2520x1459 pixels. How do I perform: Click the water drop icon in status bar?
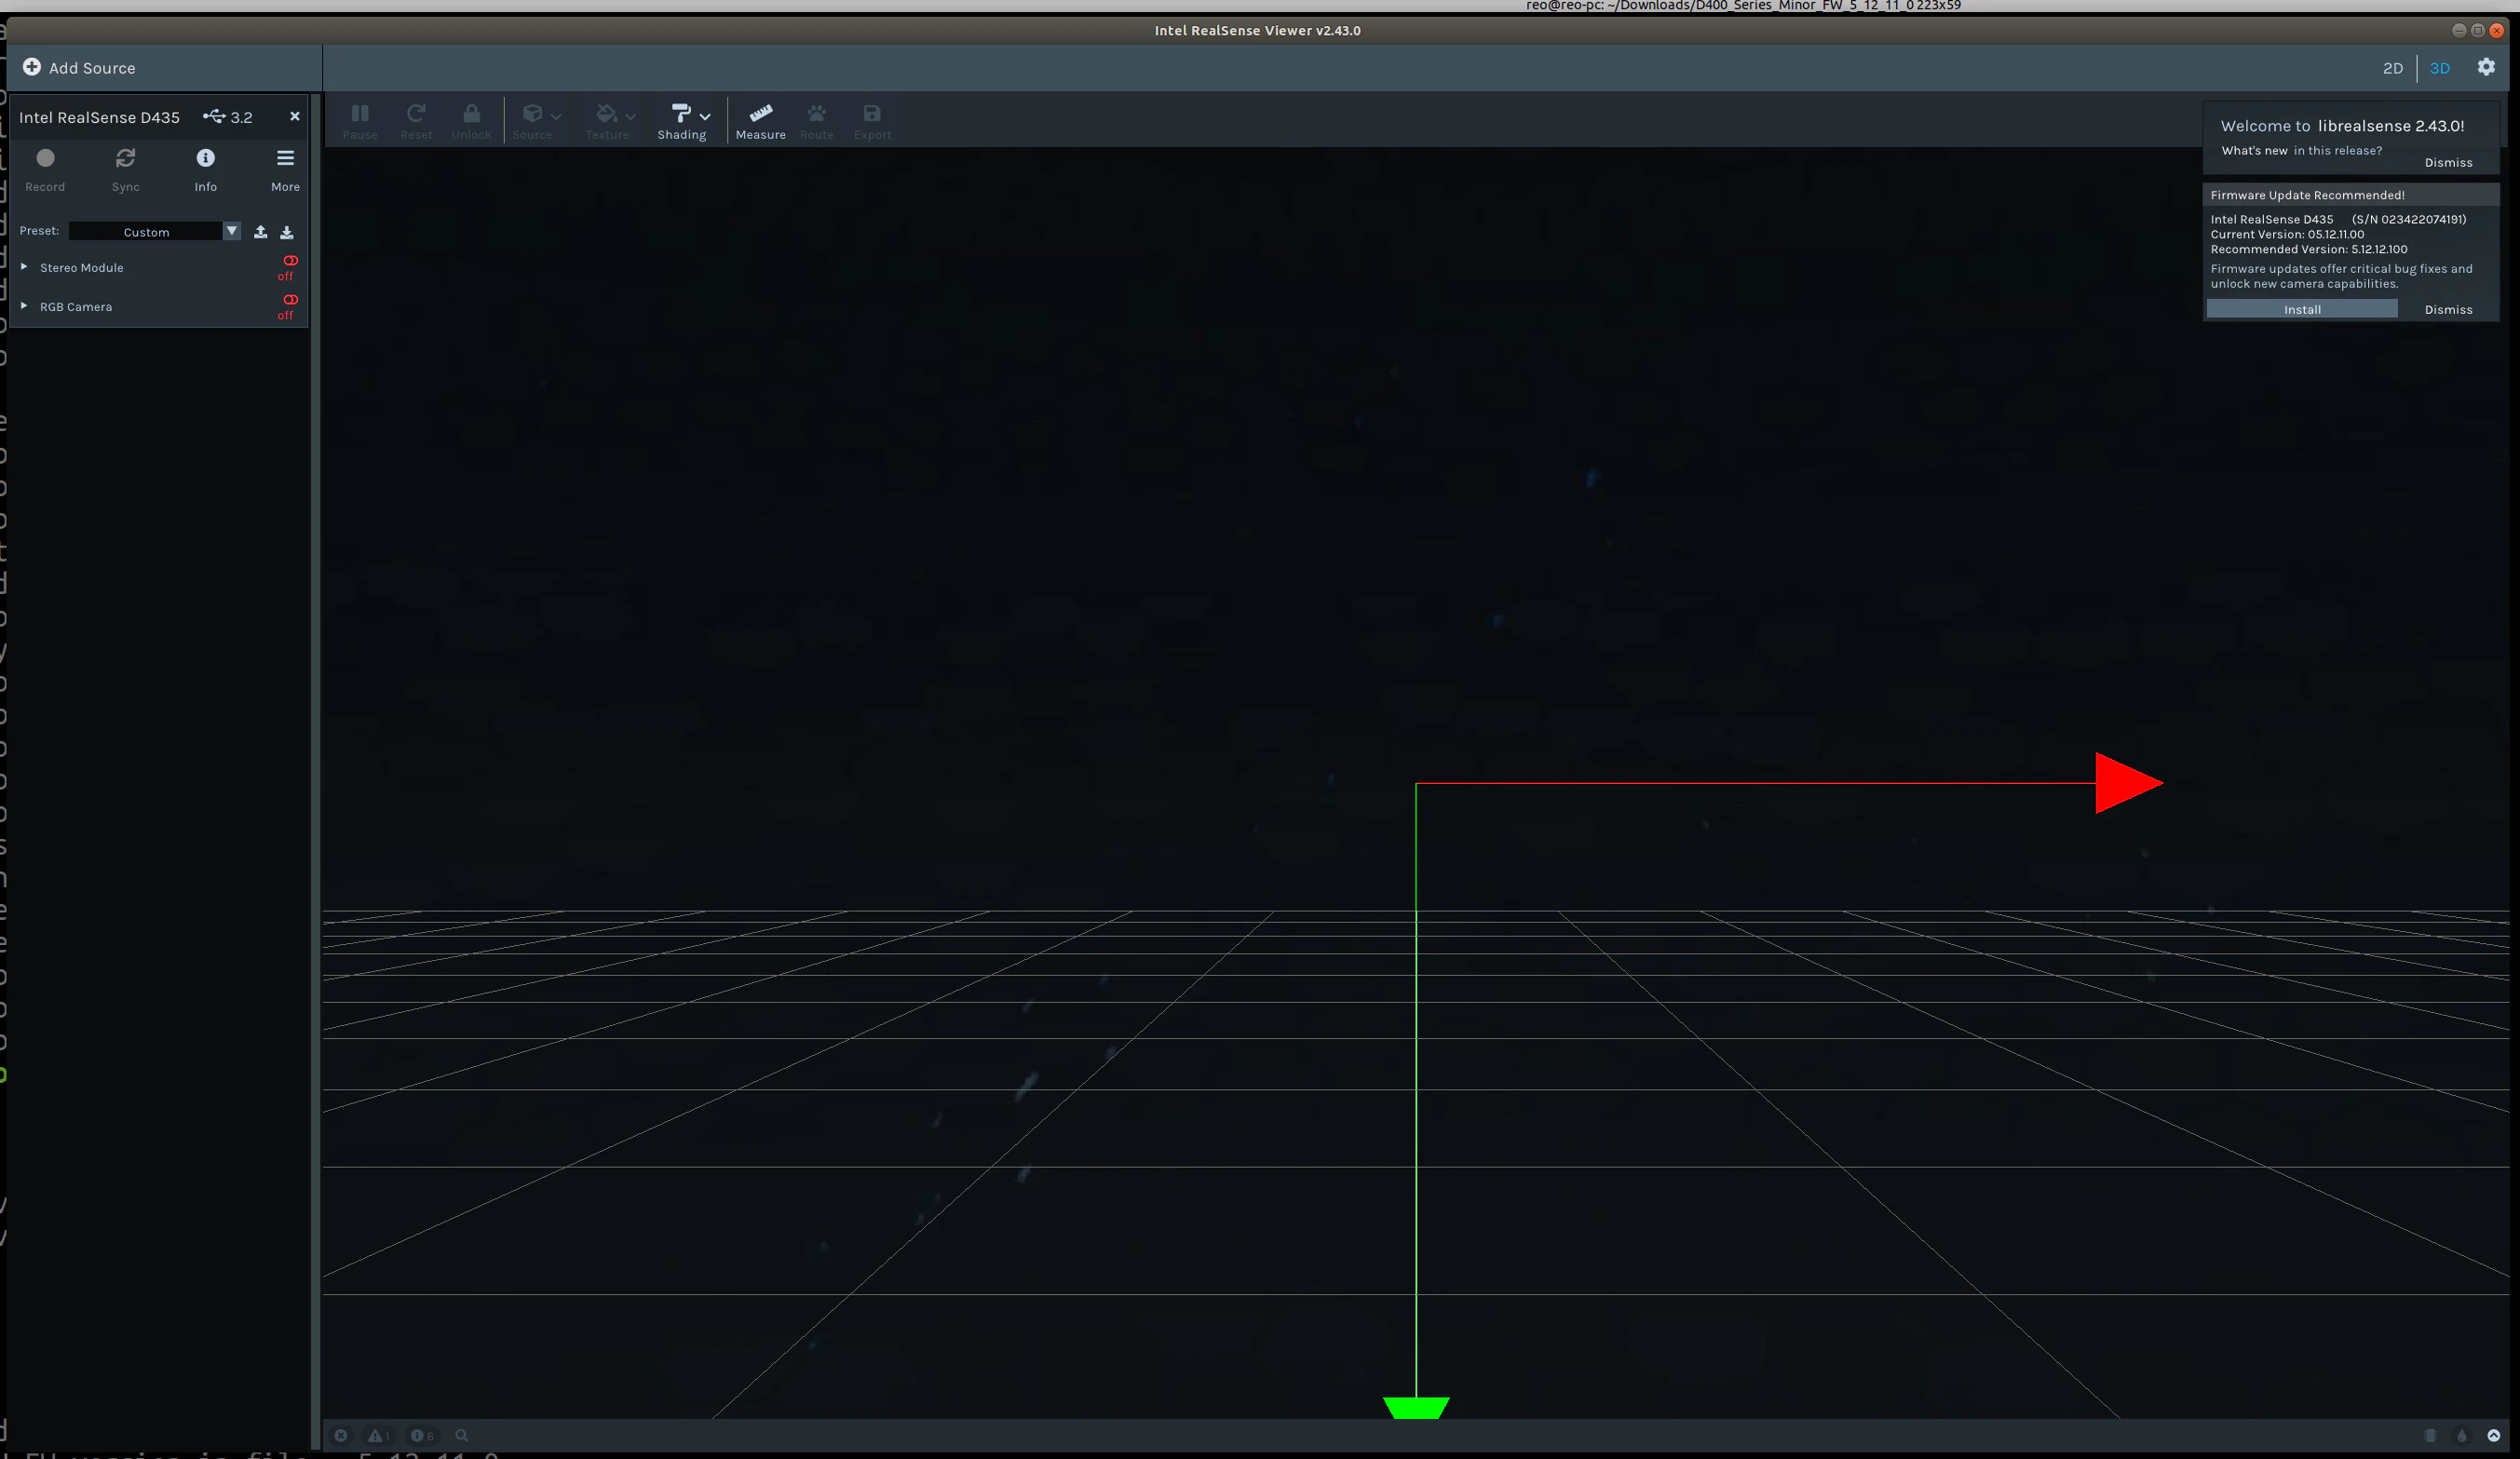pos(2461,1435)
